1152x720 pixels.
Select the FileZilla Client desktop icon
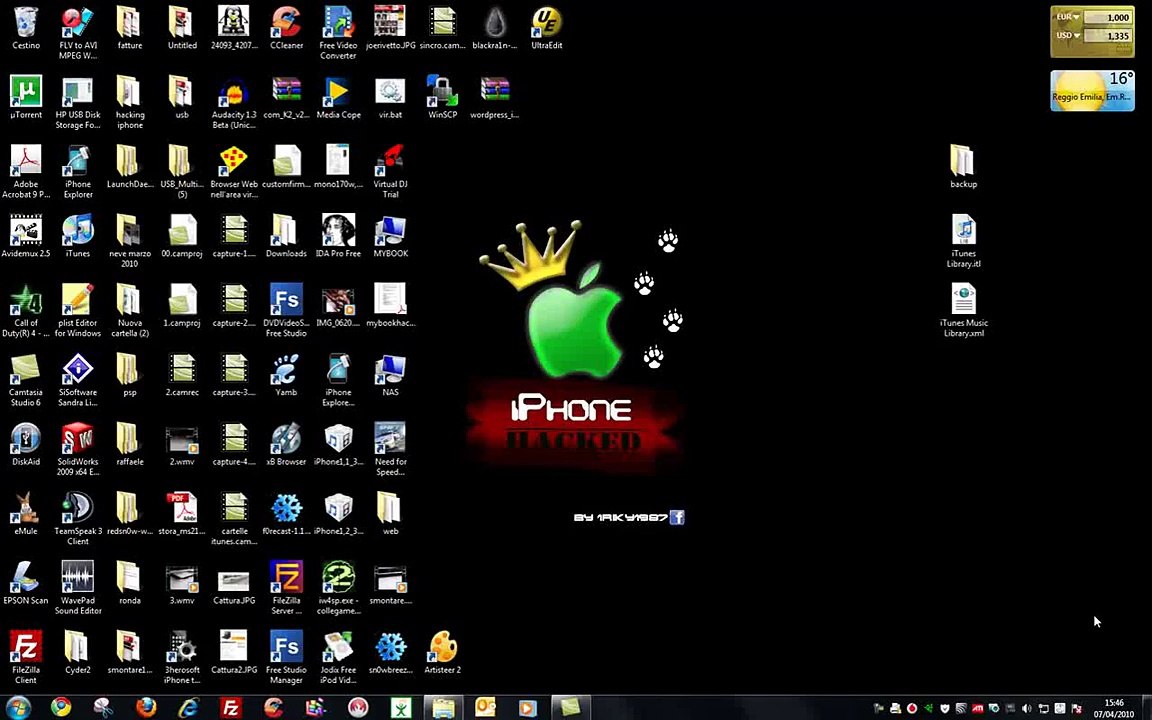[x=26, y=658]
